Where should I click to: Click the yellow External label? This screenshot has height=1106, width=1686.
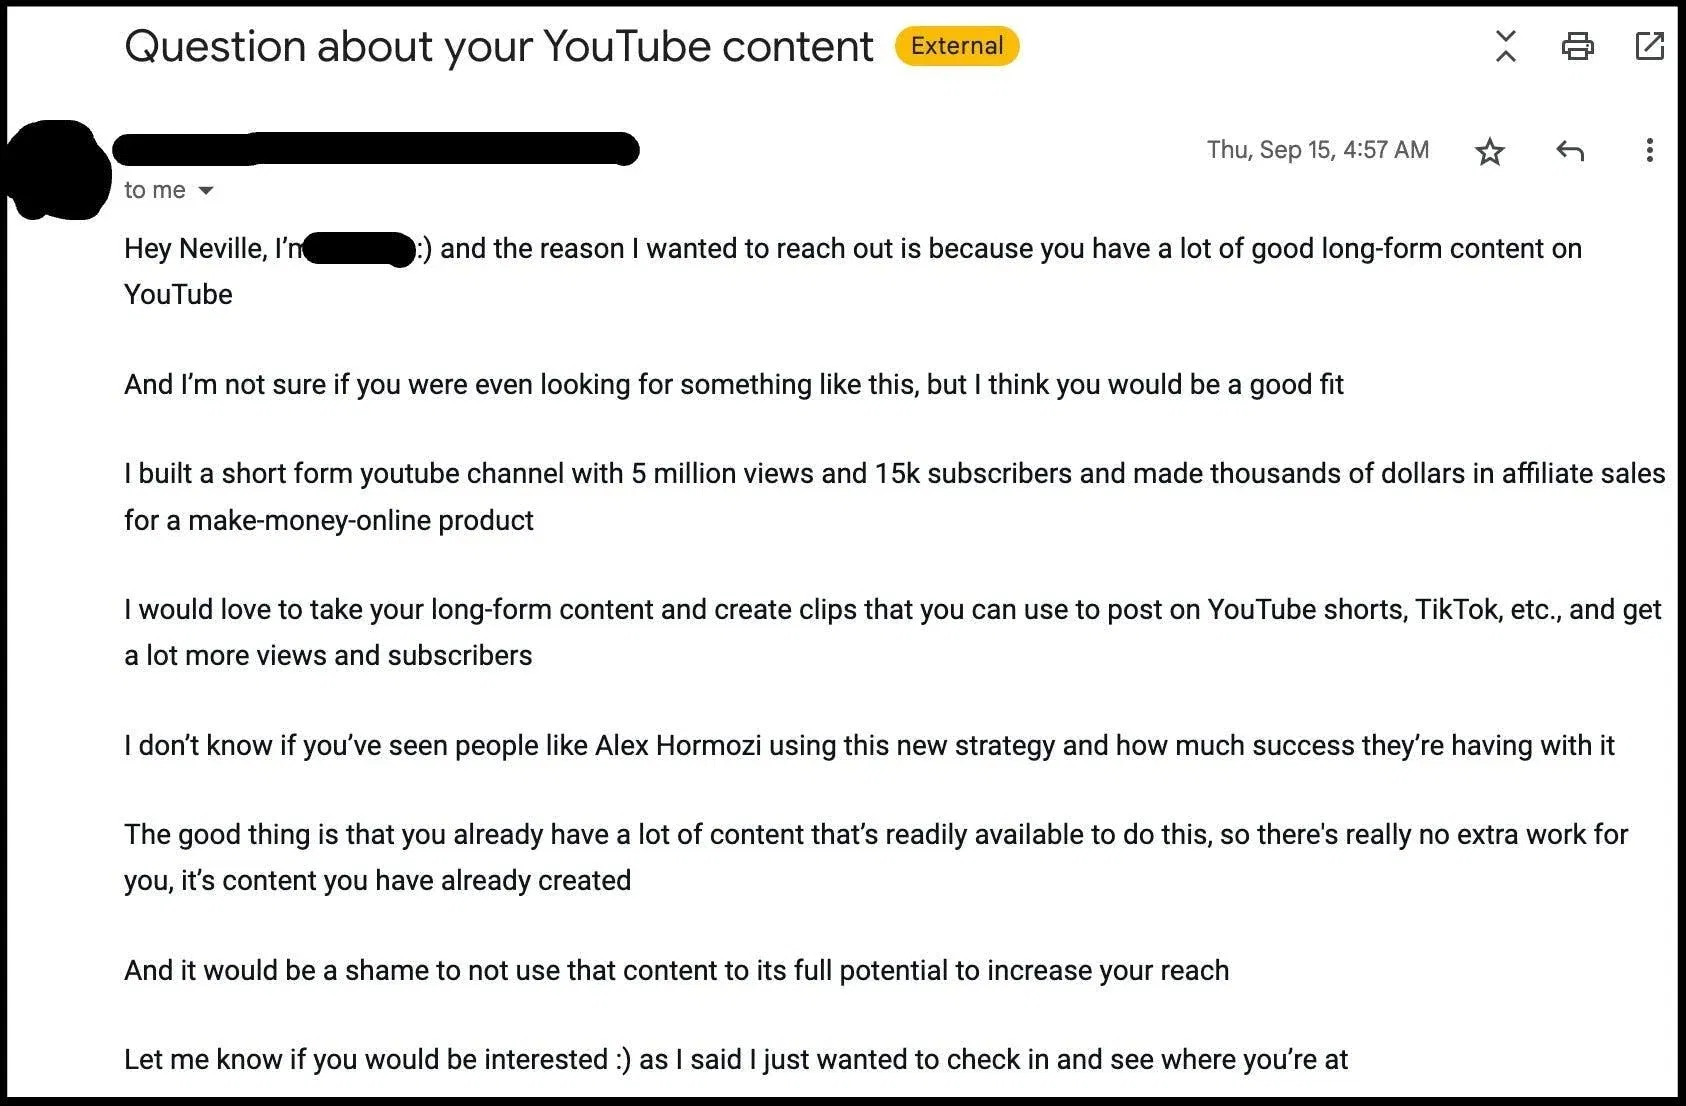(957, 46)
